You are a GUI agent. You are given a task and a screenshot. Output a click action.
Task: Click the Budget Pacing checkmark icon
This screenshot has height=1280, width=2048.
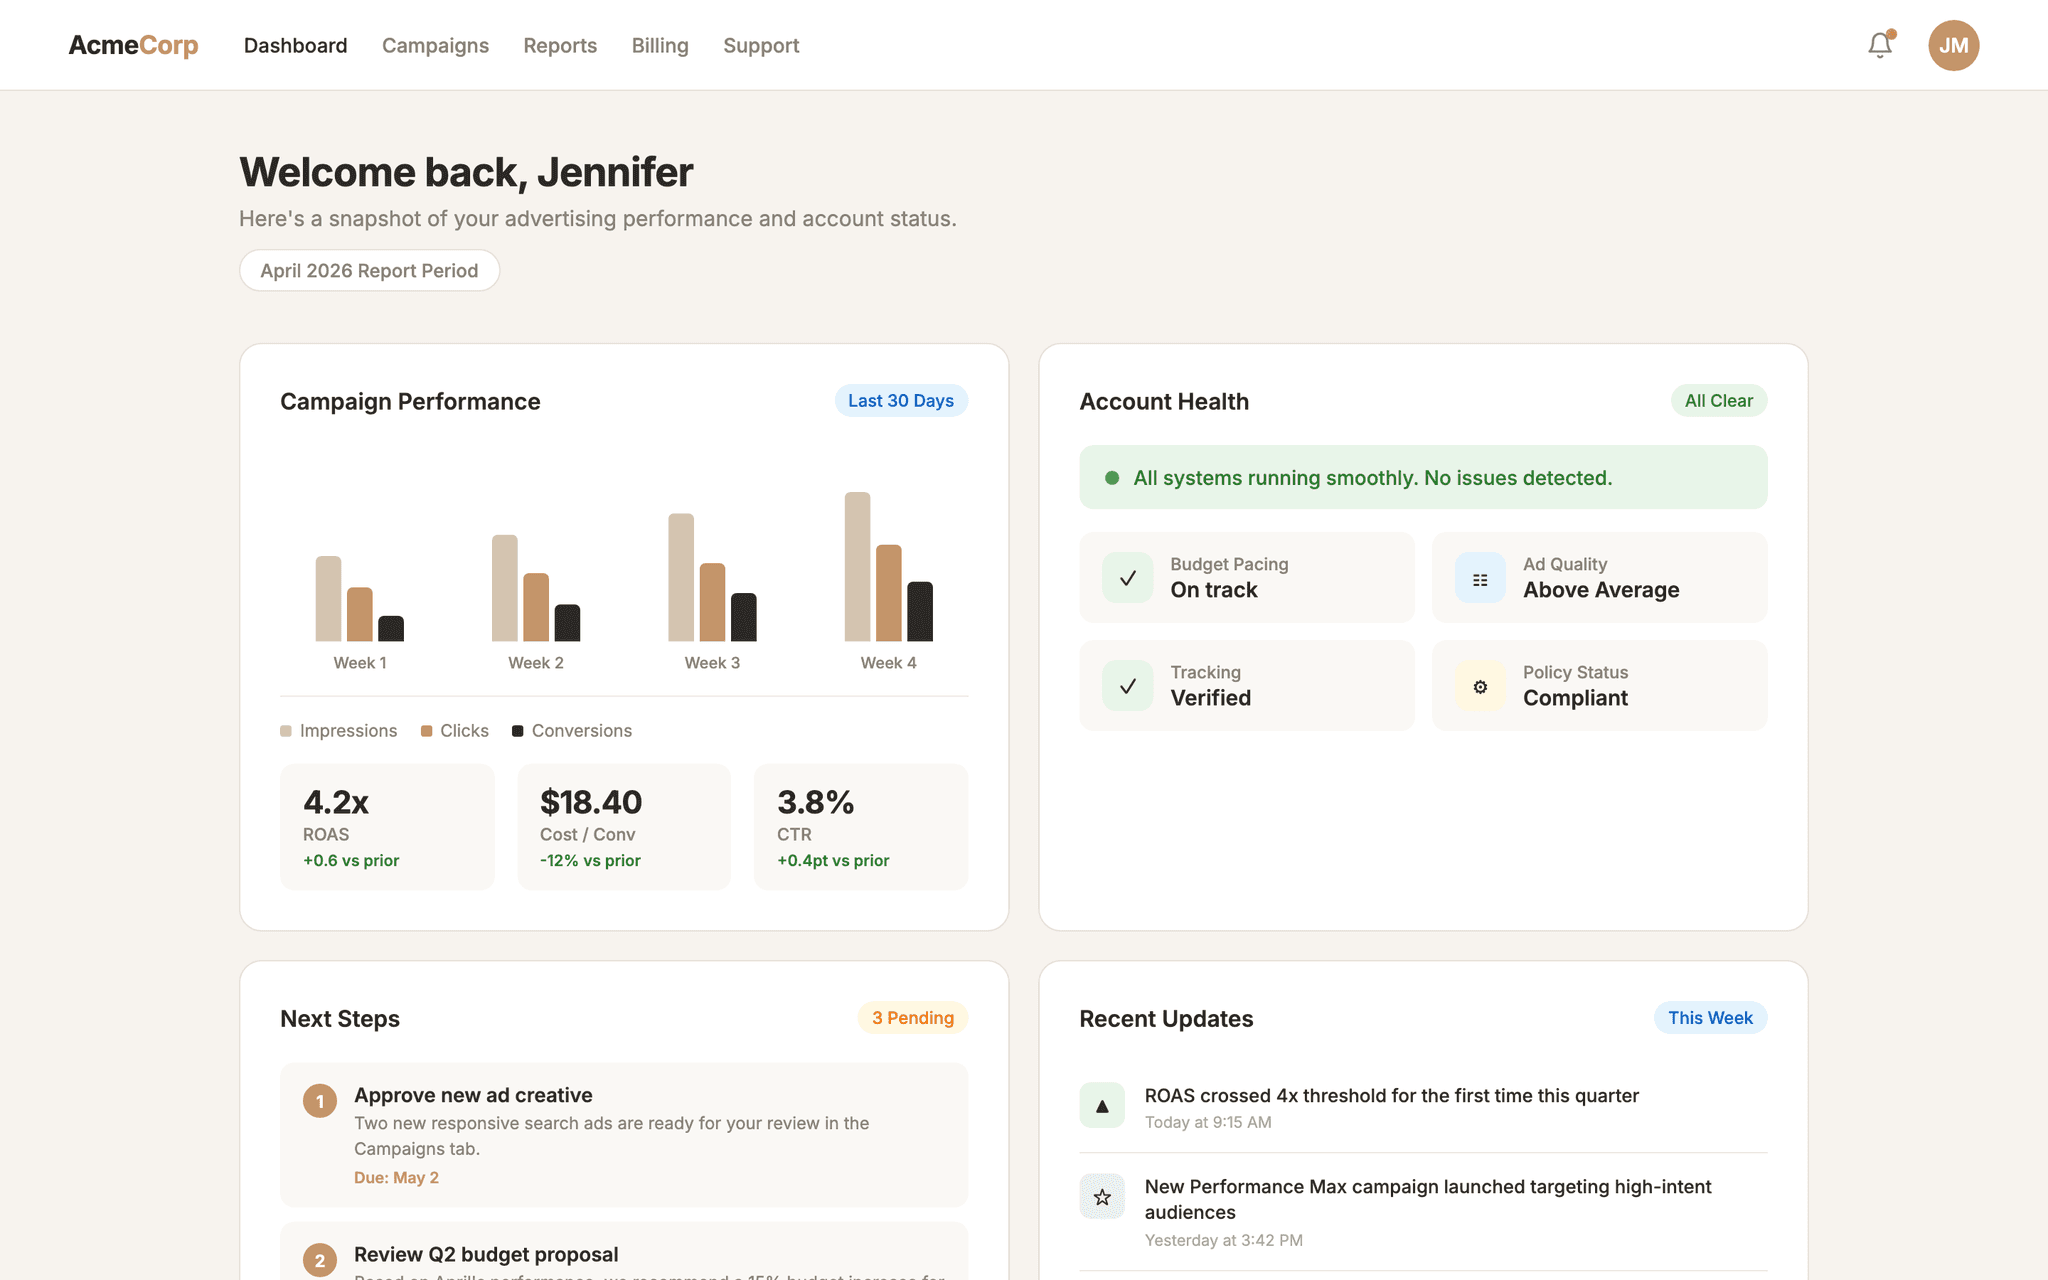pyautogui.click(x=1127, y=577)
